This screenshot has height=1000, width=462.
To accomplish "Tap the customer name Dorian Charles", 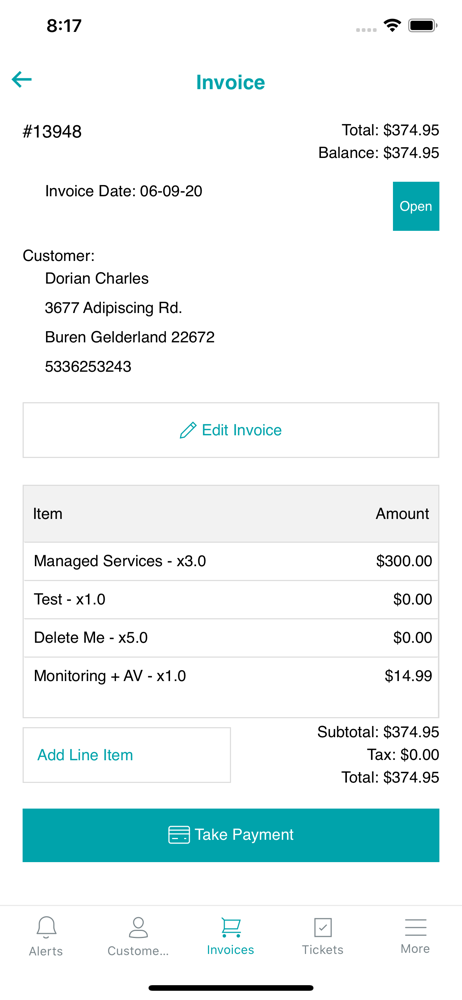I will click(96, 279).
